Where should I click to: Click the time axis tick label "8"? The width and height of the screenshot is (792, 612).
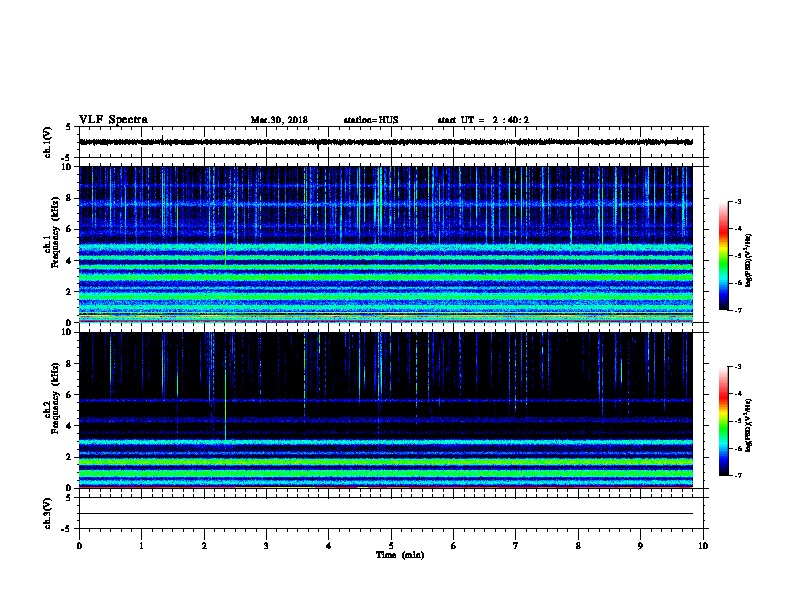tap(578, 546)
